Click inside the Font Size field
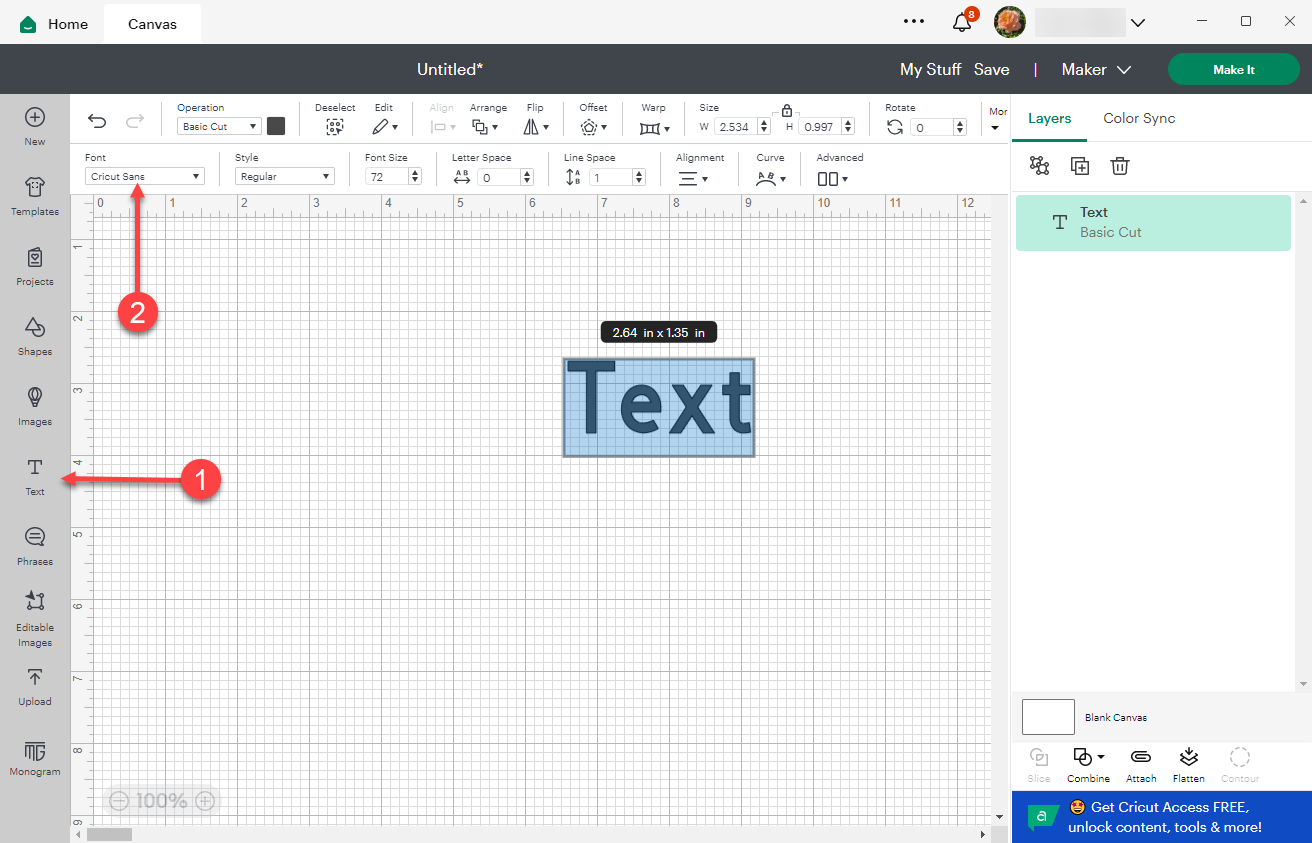Viewport: 1312px width, 843px height. tap(388, 176)
